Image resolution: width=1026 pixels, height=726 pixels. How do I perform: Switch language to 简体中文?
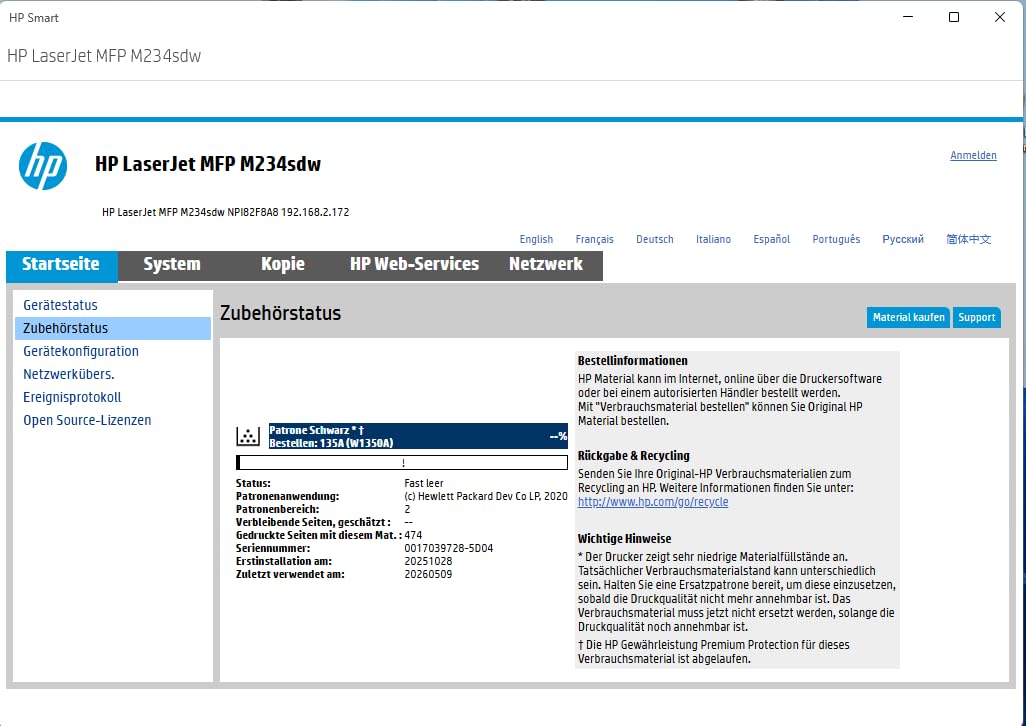tap(968, 239)
